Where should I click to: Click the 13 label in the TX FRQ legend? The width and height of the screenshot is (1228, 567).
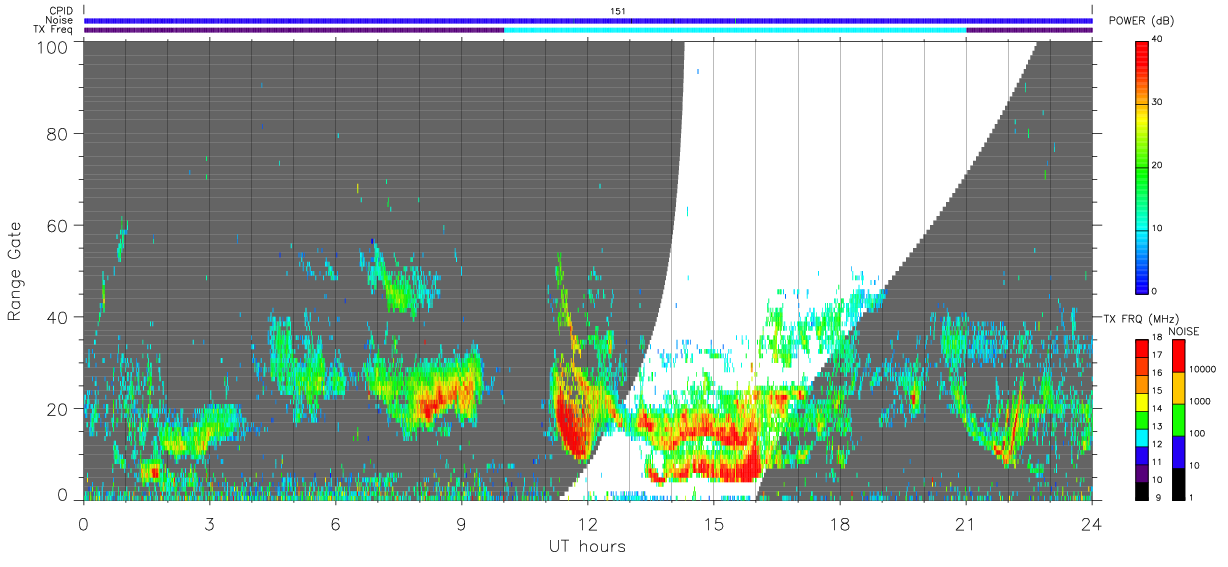coord(1157,427)
